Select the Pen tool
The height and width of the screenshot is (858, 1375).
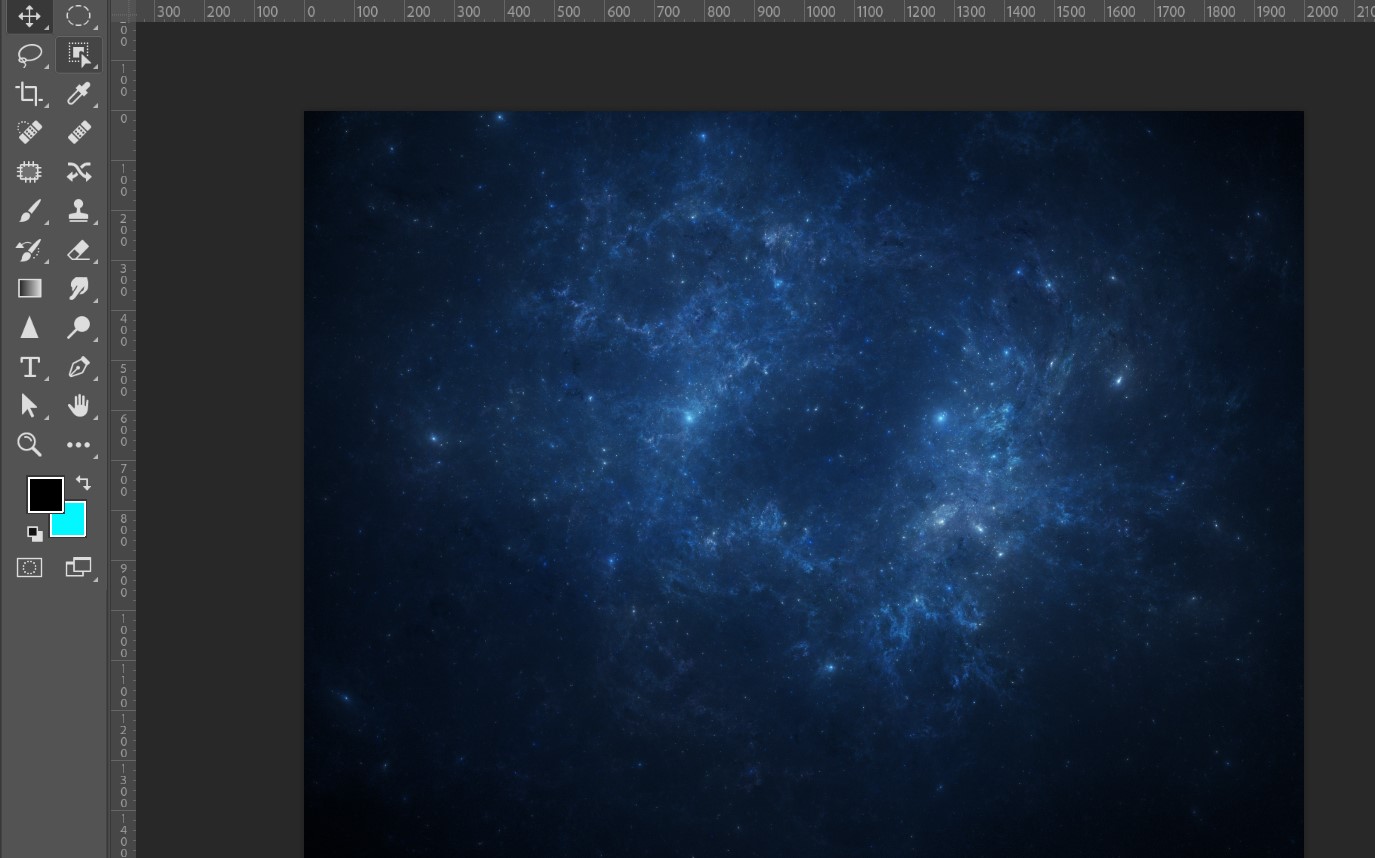(x=78, y=367)
